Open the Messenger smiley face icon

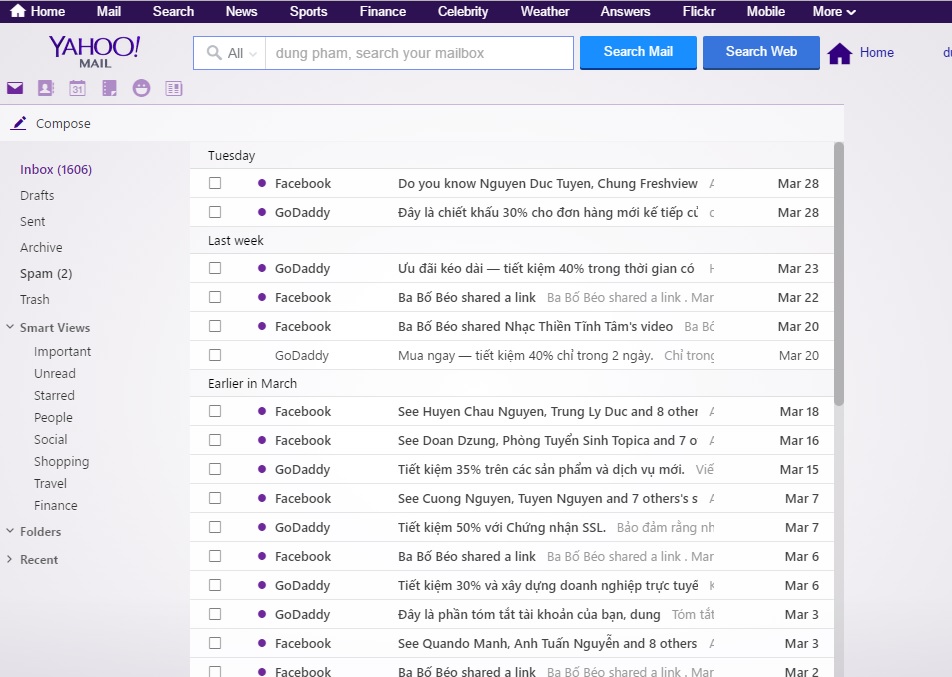pyautogui.click(x=141, y=89)
